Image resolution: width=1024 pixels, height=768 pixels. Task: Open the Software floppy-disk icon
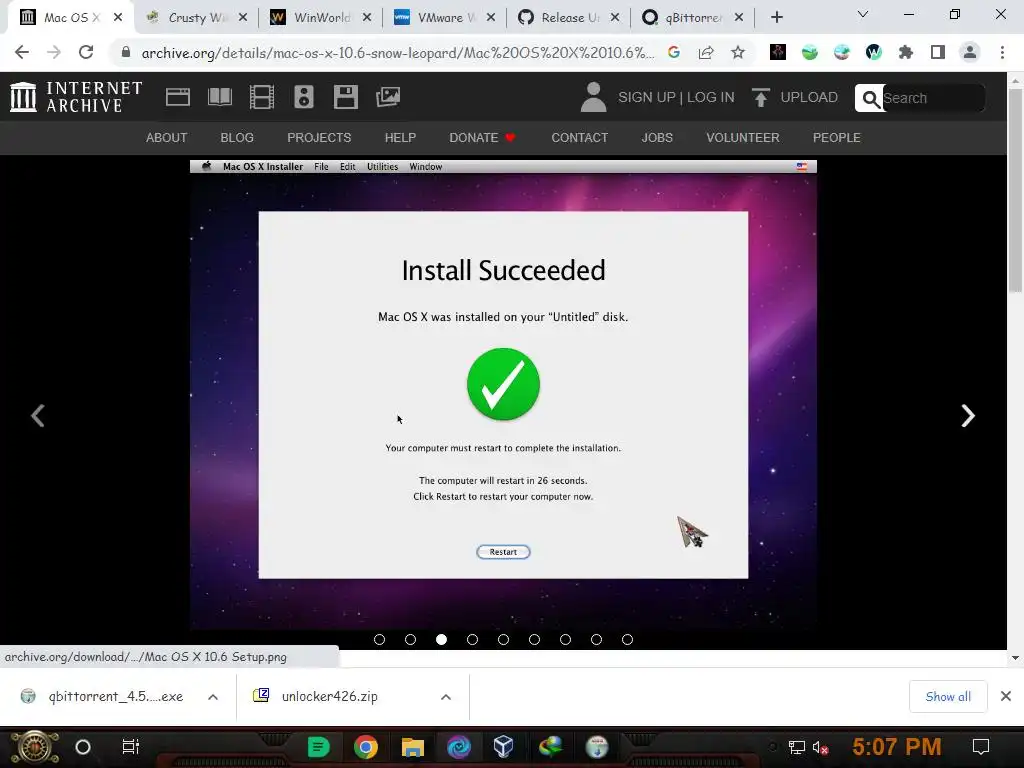[345, 97]
